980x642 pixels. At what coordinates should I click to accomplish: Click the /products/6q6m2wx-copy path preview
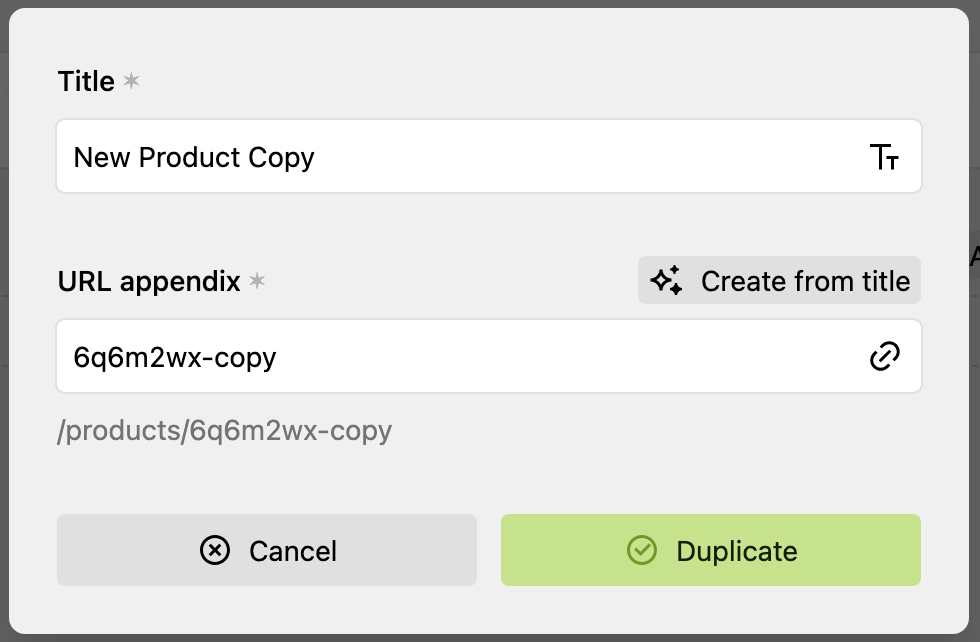pyautogui.click(x=225, y=431)
